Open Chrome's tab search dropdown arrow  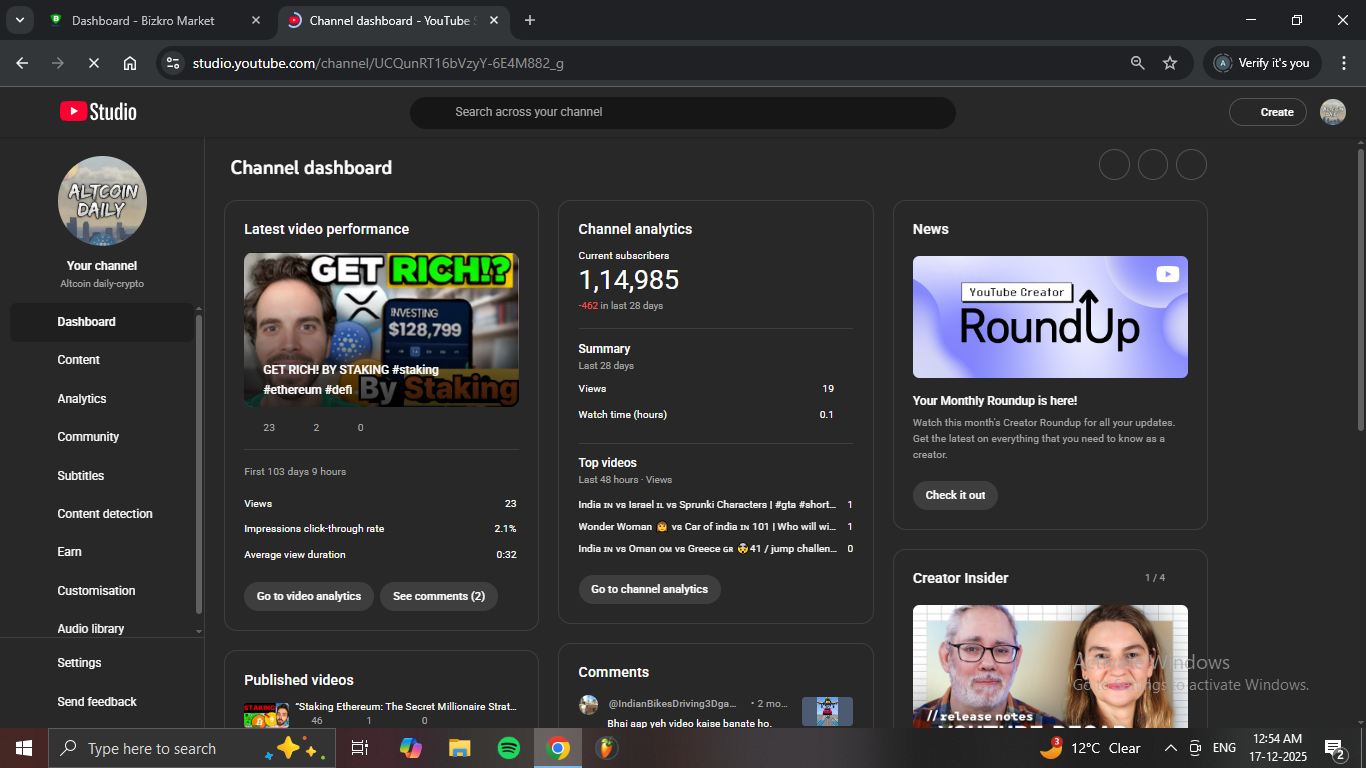(19, 20)
